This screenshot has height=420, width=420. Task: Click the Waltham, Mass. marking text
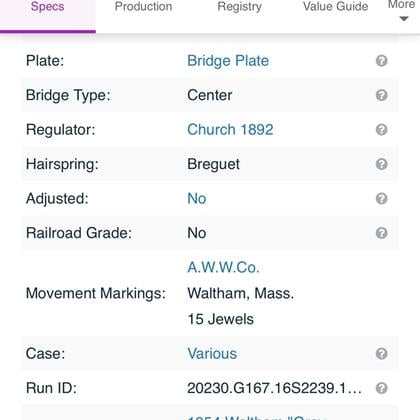[241, 294]
